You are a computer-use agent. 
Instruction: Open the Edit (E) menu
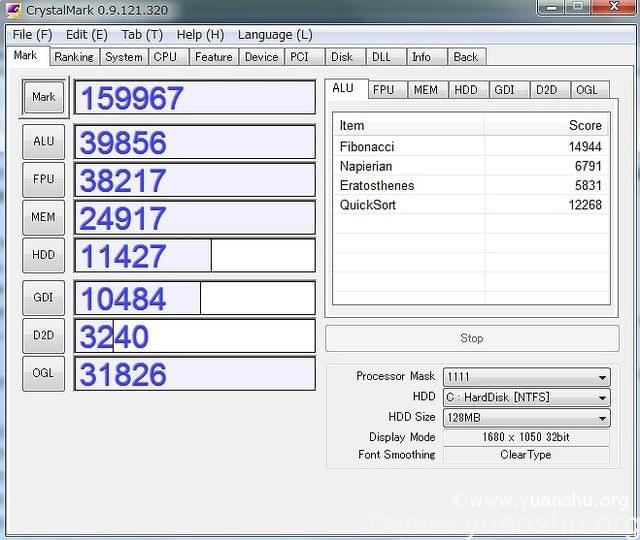point(87,35)
